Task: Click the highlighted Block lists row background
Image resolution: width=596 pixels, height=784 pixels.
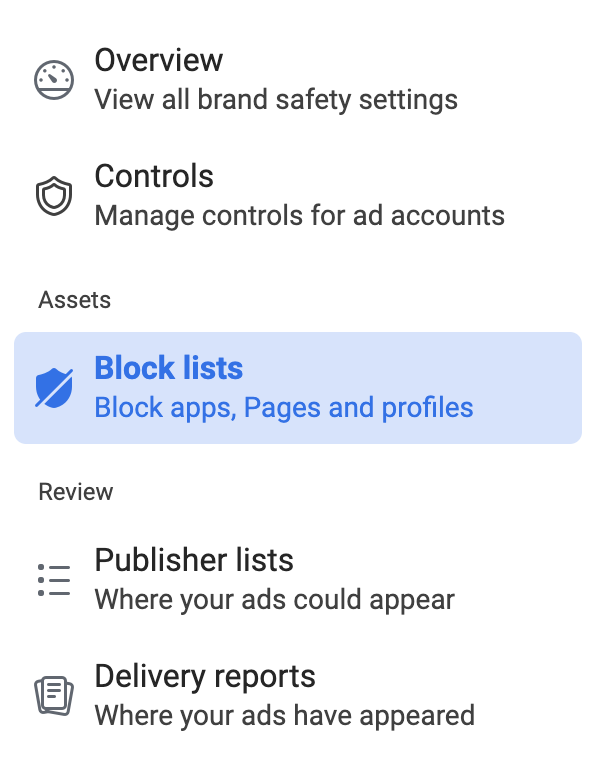Action: [x=298, y=388]
